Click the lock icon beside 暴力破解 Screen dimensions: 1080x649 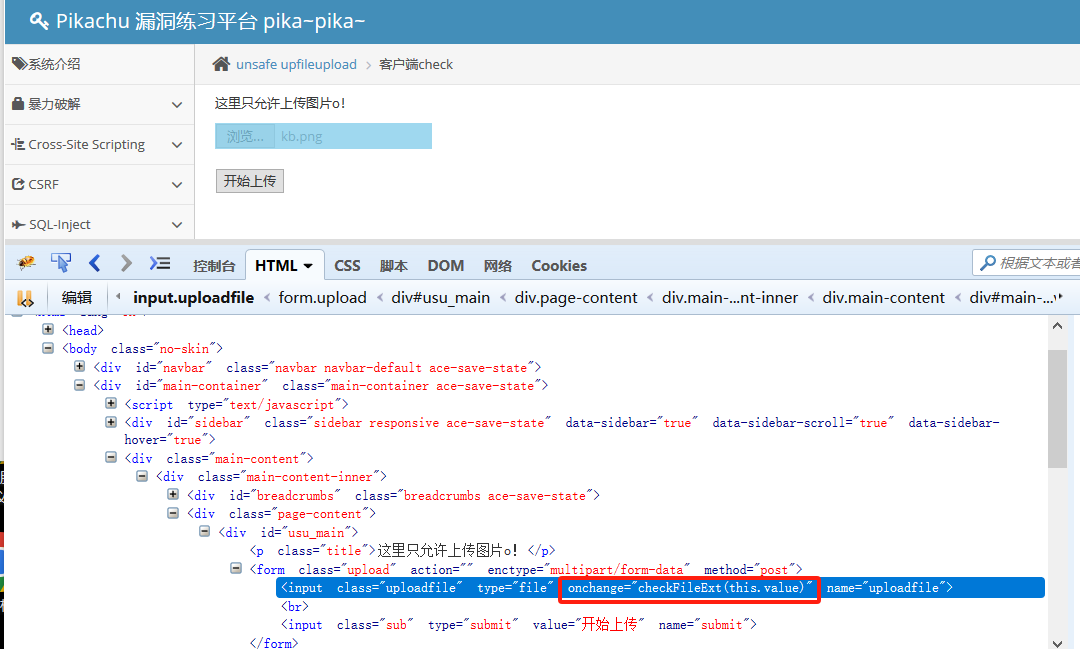tap(19, 103)
